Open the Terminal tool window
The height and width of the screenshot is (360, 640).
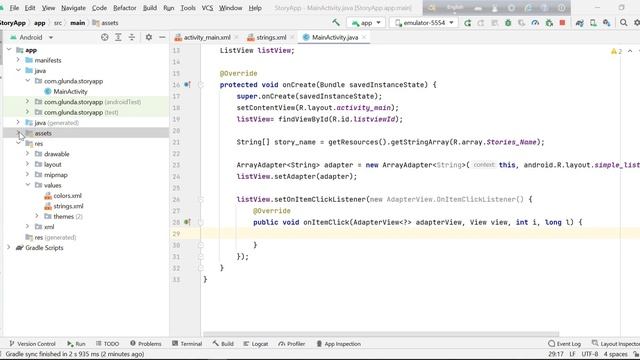(187, 344)
